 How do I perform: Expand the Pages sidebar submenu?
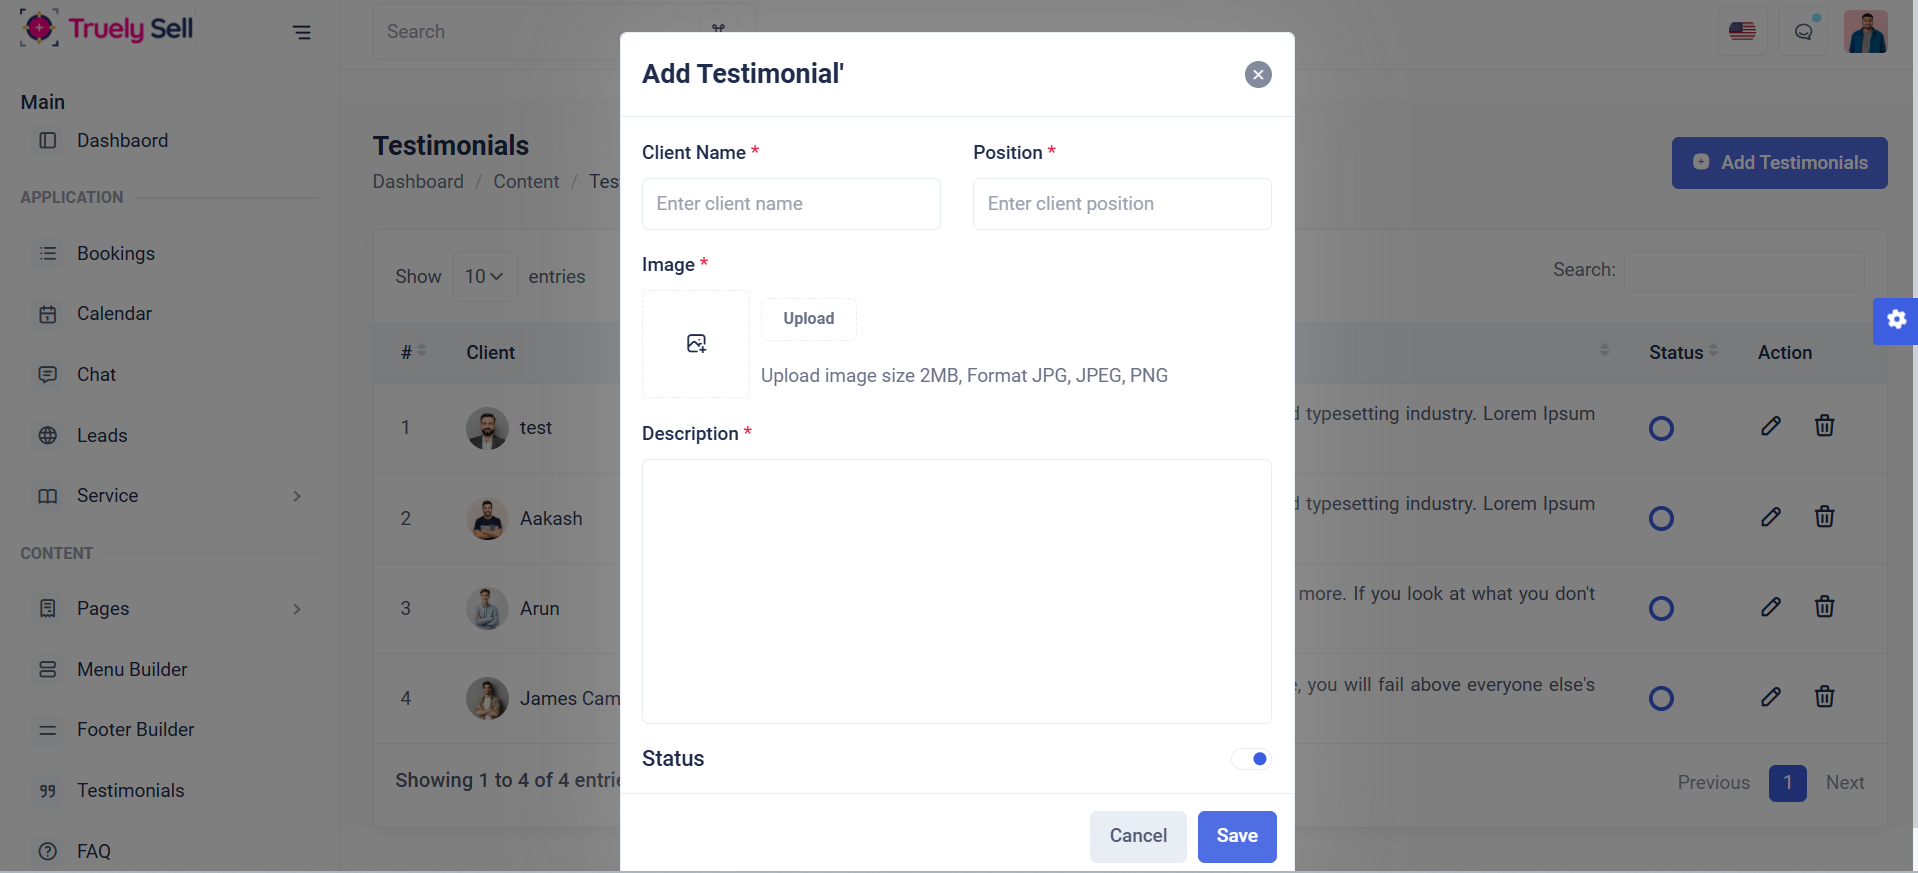pyautogui.click(x=297, y=609)
